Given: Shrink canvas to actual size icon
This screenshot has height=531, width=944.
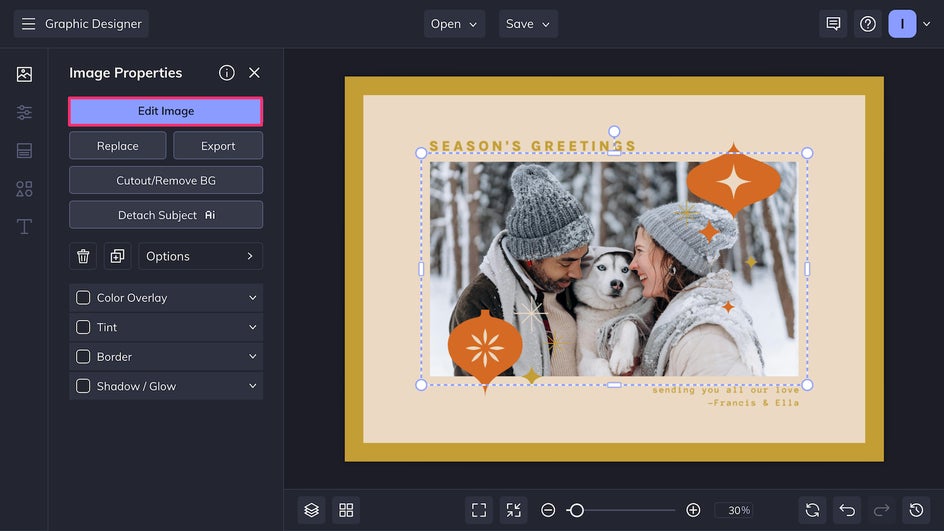Looking at the screenshot, I should click(x=514, y=510).
